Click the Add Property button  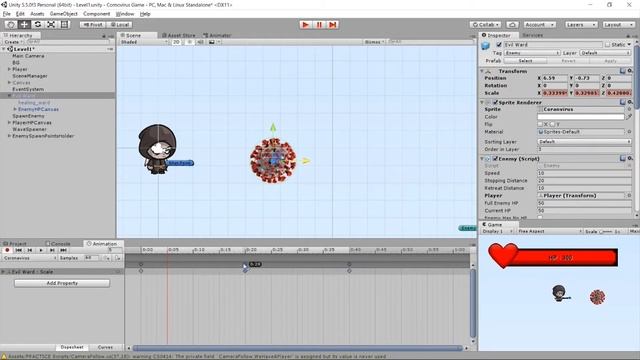pyautogui.click(x=62, y=283)
